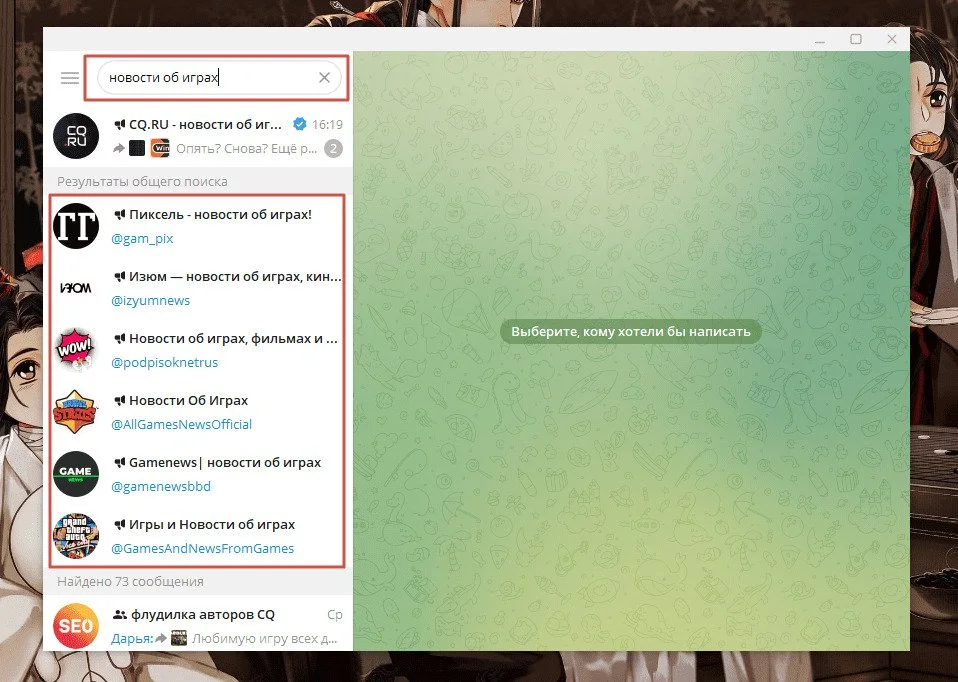
Task: Open 'Пиксель - новости об играх!' channel
Action: pyautogui.click(x=198, y=226)
